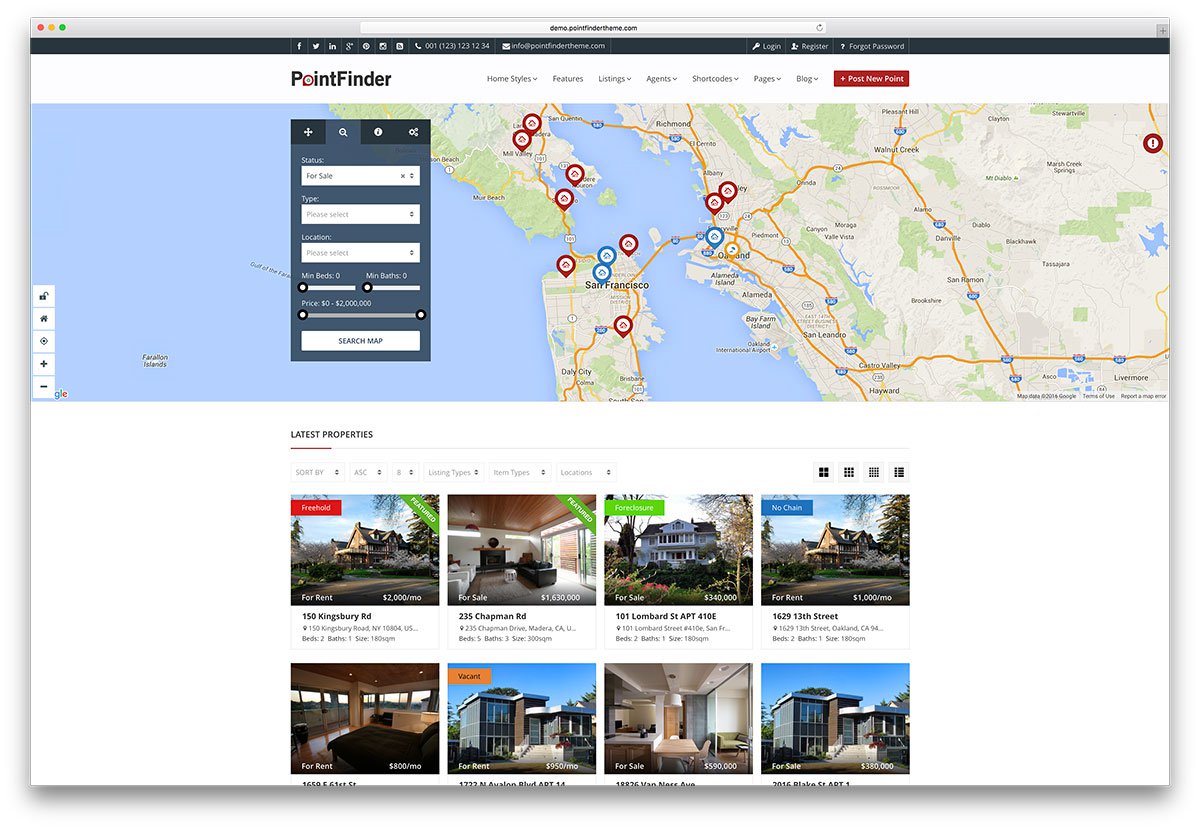This screenshot has width=1200, height=829.
Task: Open the Pages menu
Action: coord(767,79)
